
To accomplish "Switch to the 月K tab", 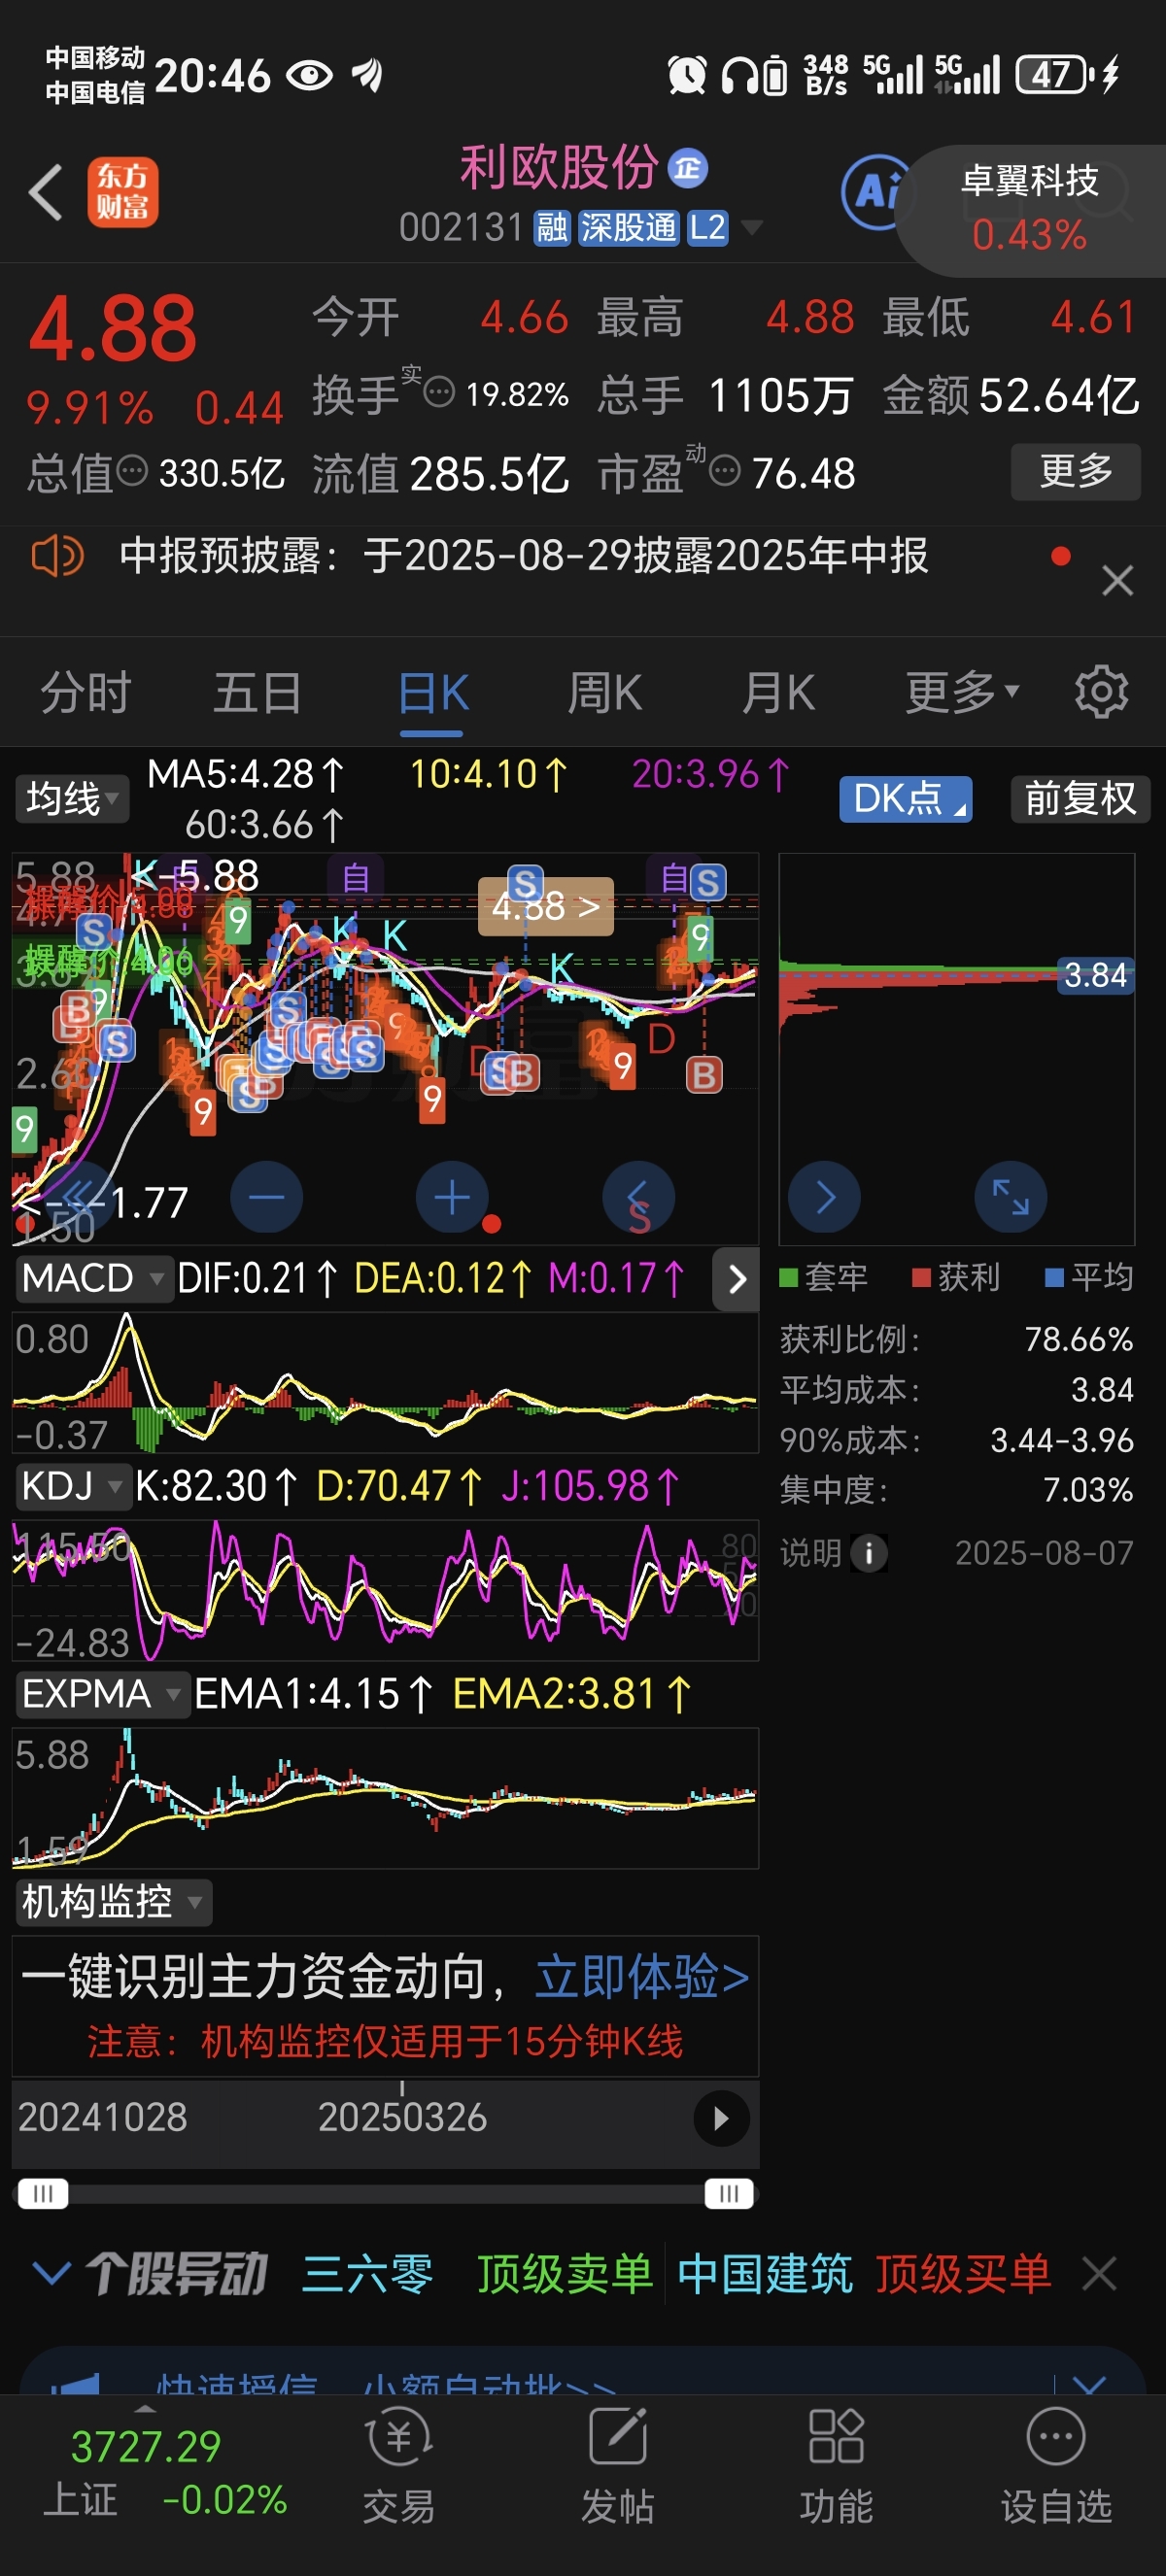I will coord(778,693).
